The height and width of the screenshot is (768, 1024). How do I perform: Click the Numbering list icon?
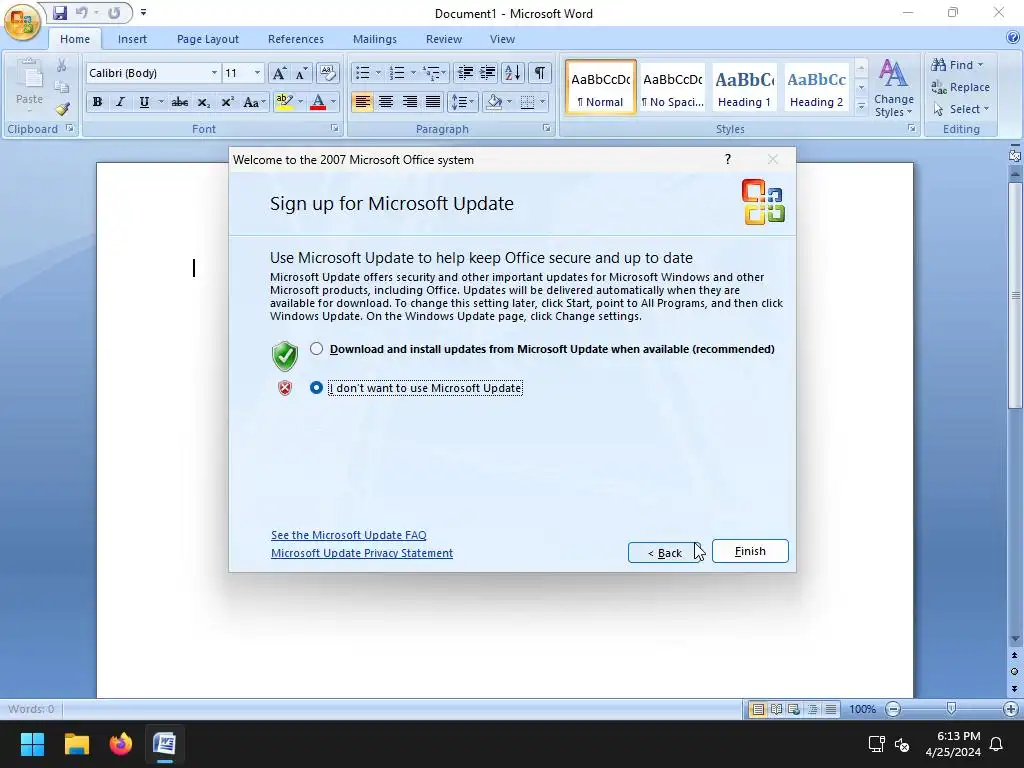click(397, 73)
